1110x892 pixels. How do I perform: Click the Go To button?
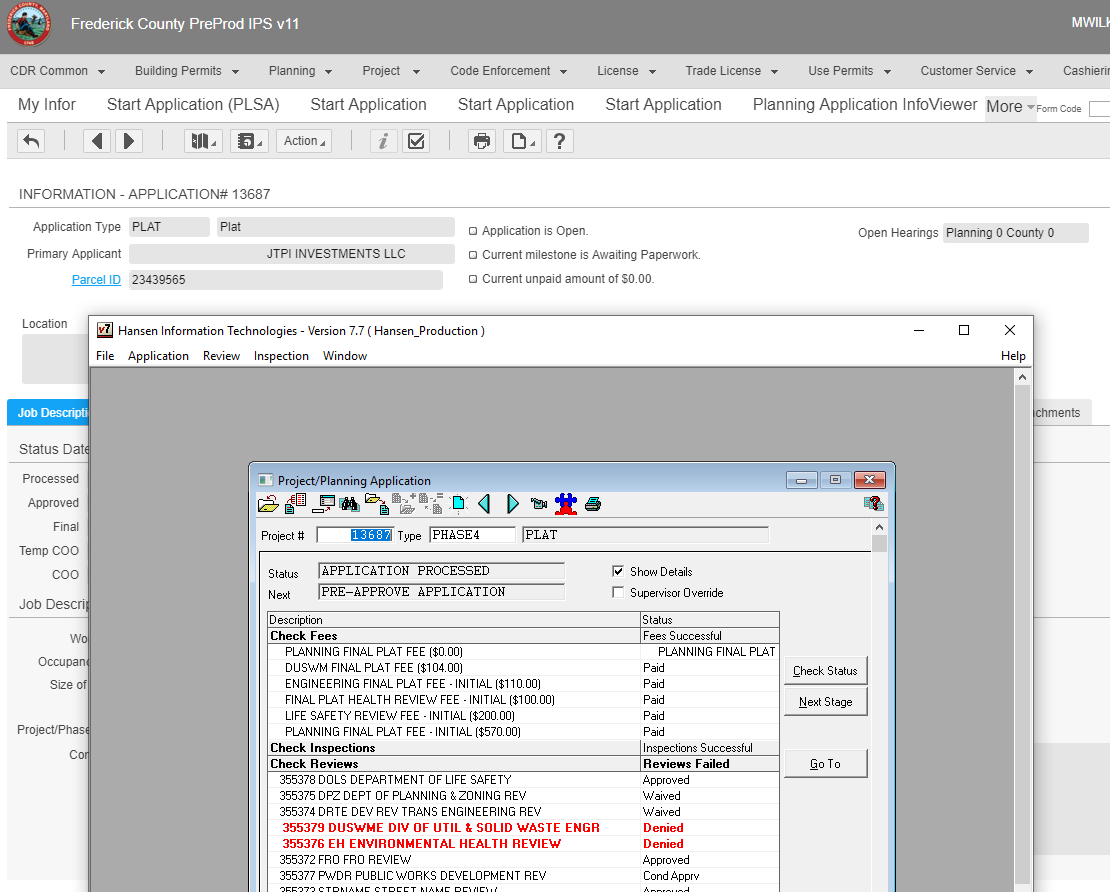(x=825, y=764)
